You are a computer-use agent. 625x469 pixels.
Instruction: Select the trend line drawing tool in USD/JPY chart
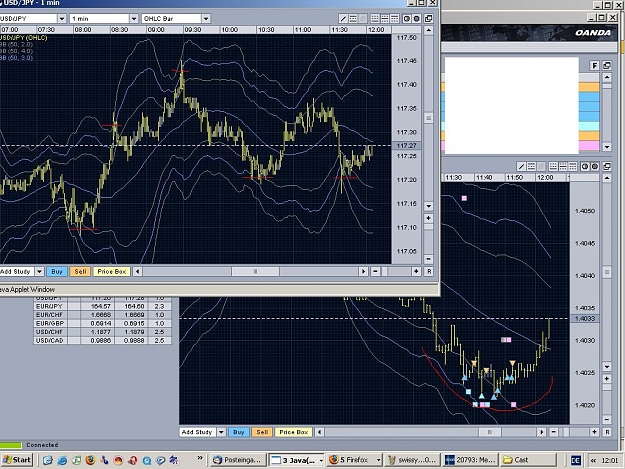coord(343,19)
